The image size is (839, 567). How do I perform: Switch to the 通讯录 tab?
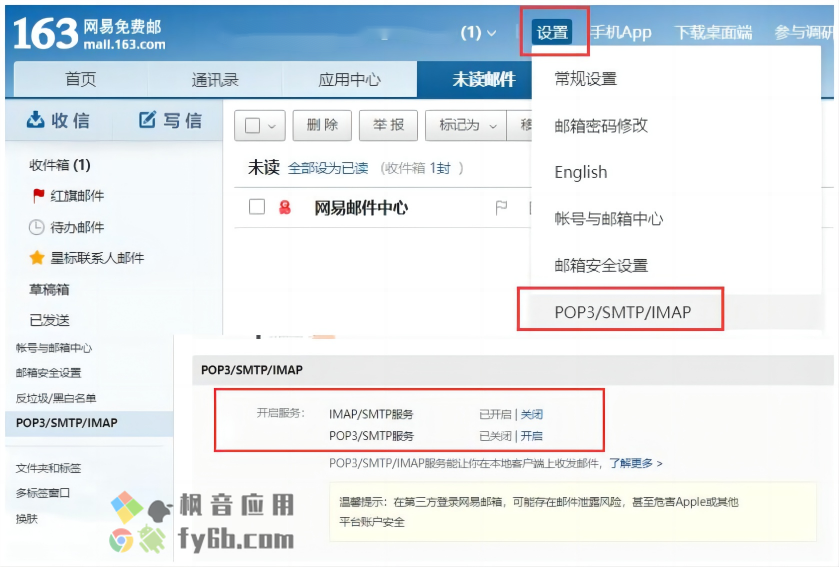(x=215, y=79)
